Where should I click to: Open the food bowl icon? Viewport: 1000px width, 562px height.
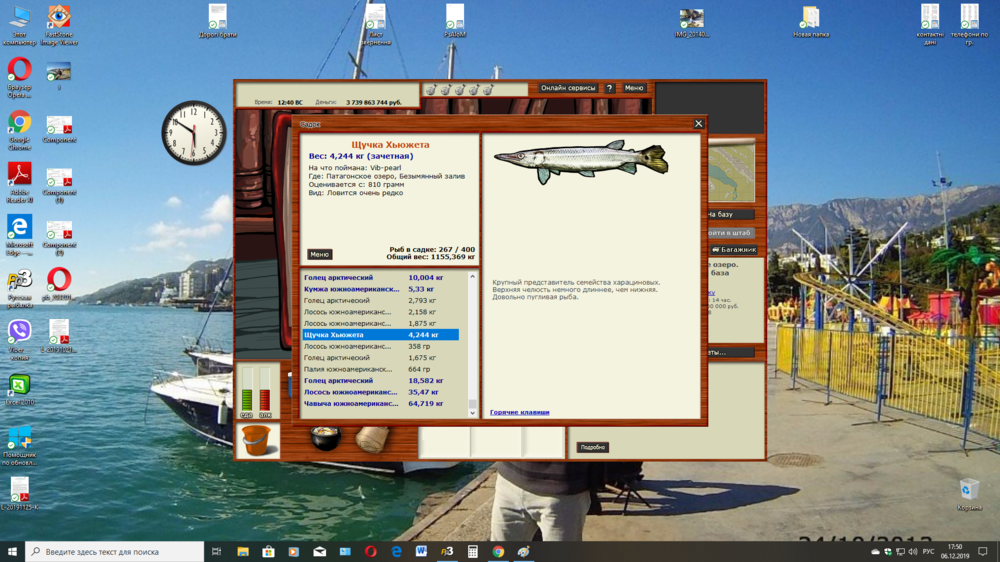click(325, 438)
